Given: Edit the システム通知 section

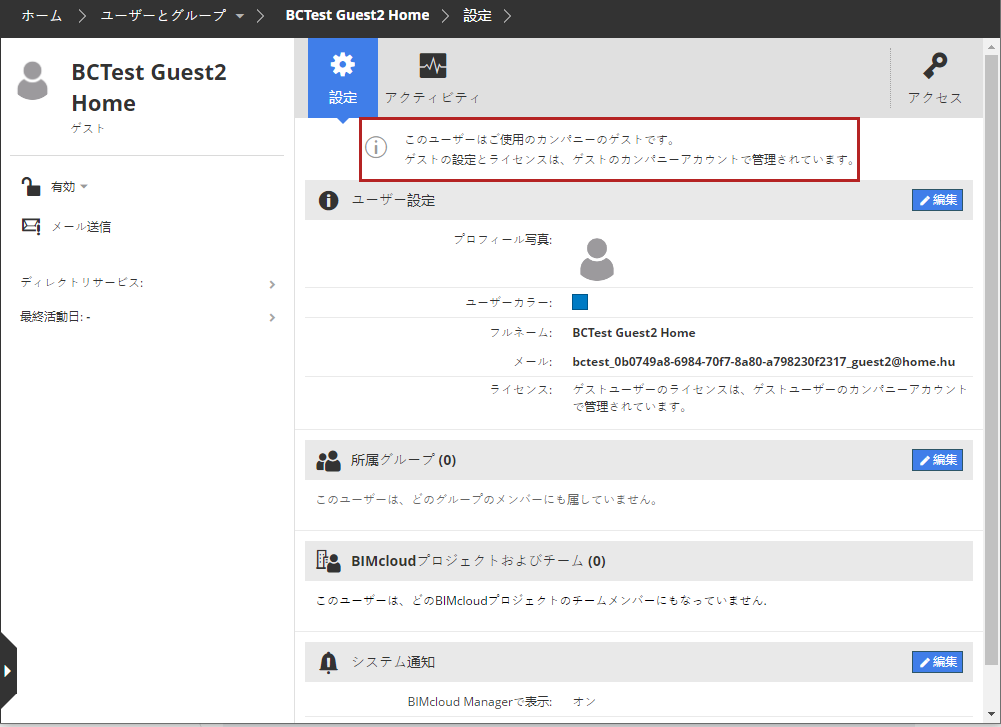Looking at the screenshot, I should 937,662.
